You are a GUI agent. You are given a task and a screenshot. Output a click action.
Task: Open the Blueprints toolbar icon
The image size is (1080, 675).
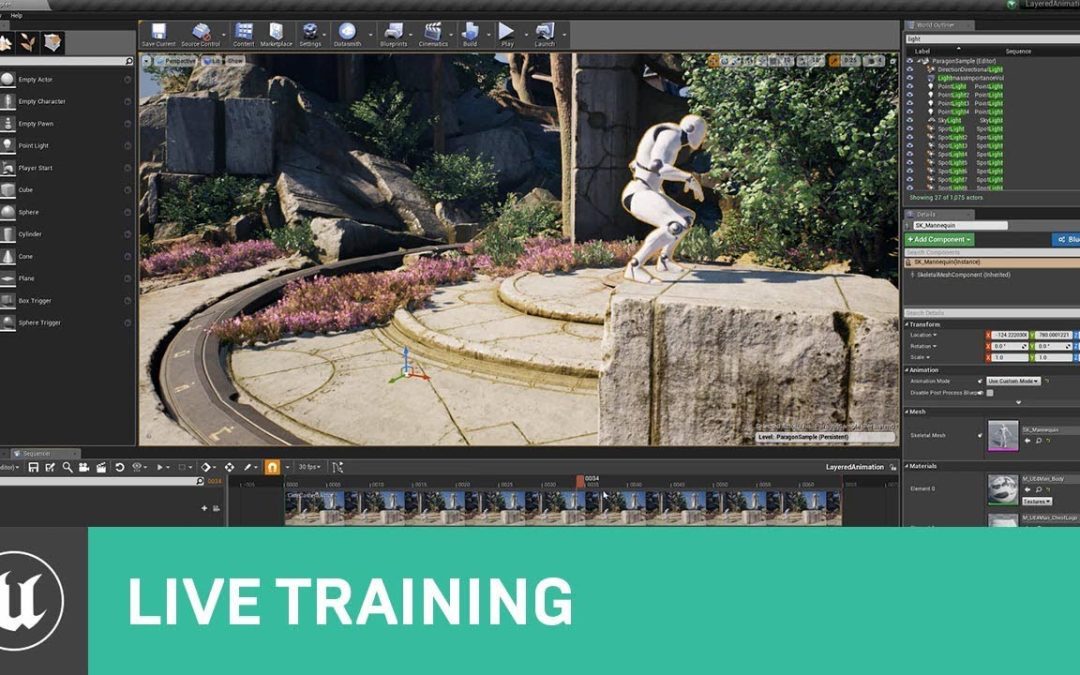[393, 32]
